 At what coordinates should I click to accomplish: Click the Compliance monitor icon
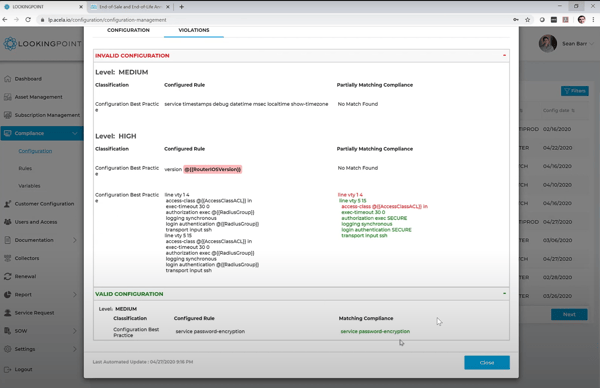[x=8, y=133]
